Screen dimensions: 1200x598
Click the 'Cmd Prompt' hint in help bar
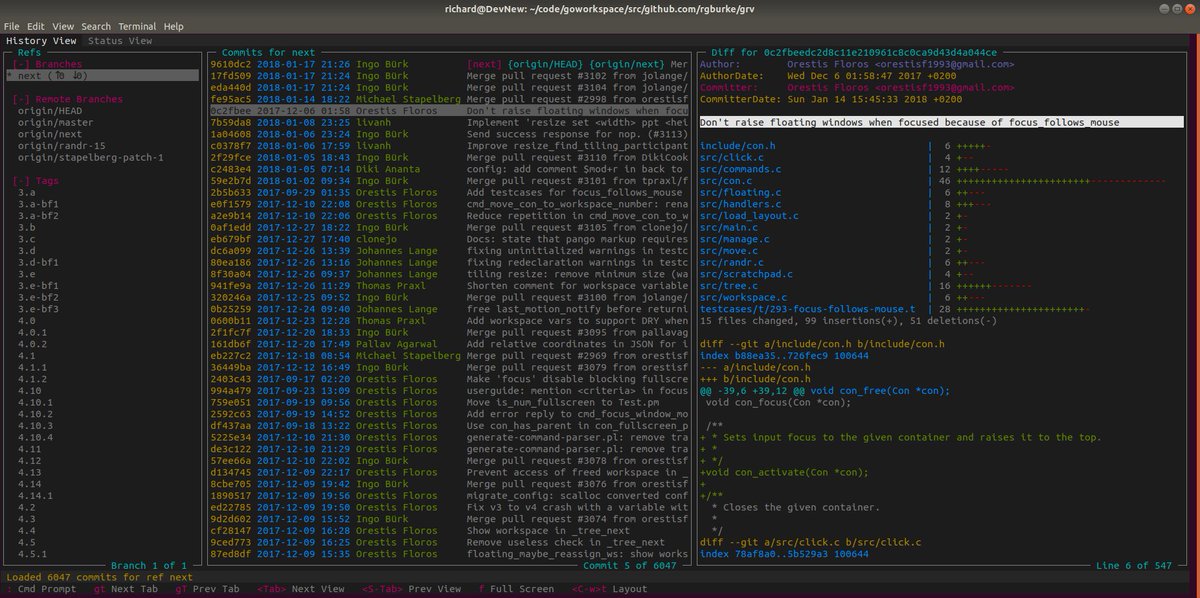tap(44, 589)
